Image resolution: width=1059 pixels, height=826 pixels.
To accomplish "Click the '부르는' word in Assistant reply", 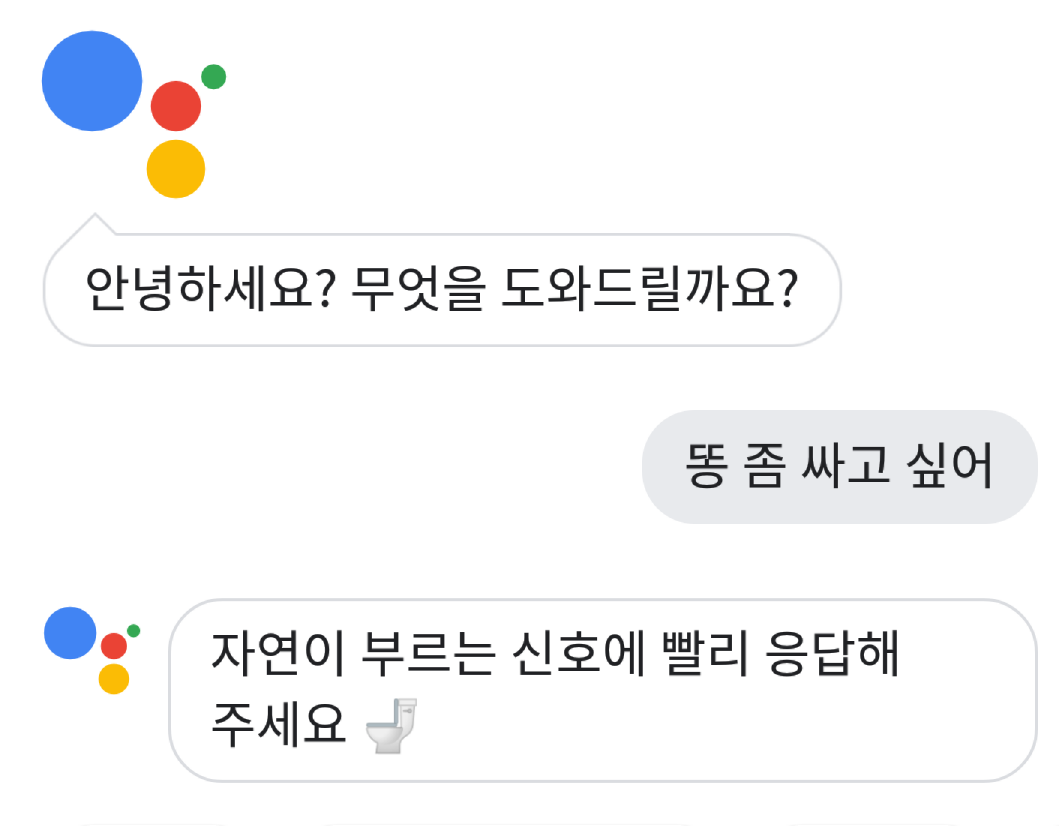I will tap(413, 656).
